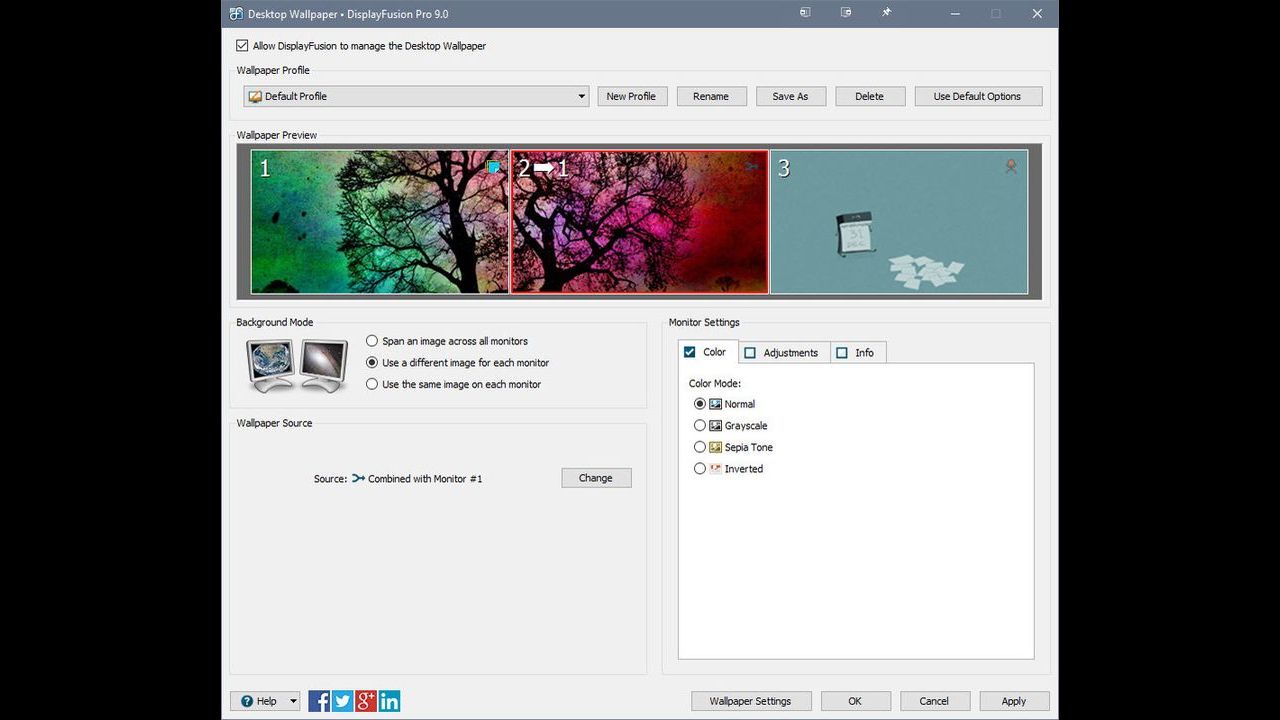Select the Normal color mode radio button

(x=700, y=404)
